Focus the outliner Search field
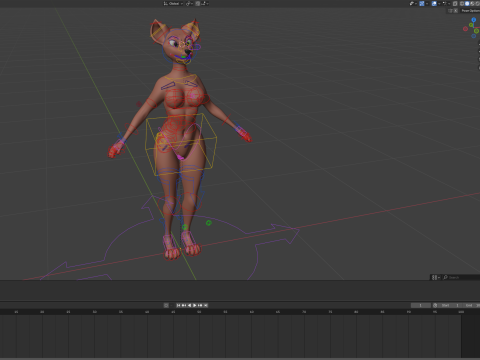Screen dimensions: 480x360 [462, 277]
